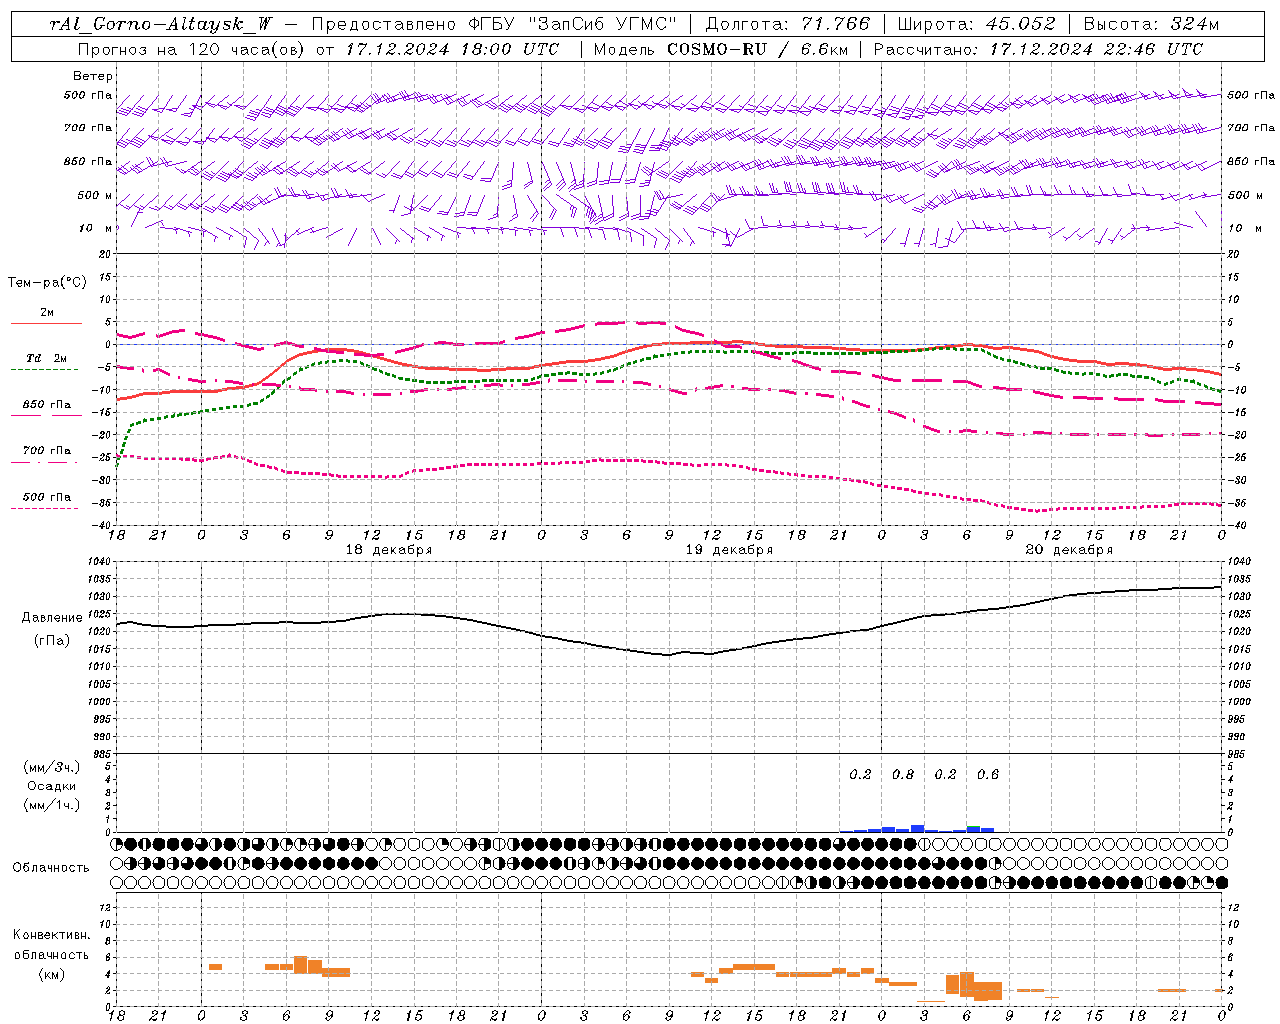Click the 0.8 precipitation amount
Viewport: 1280px width, 1024px height.
[903, 775]
